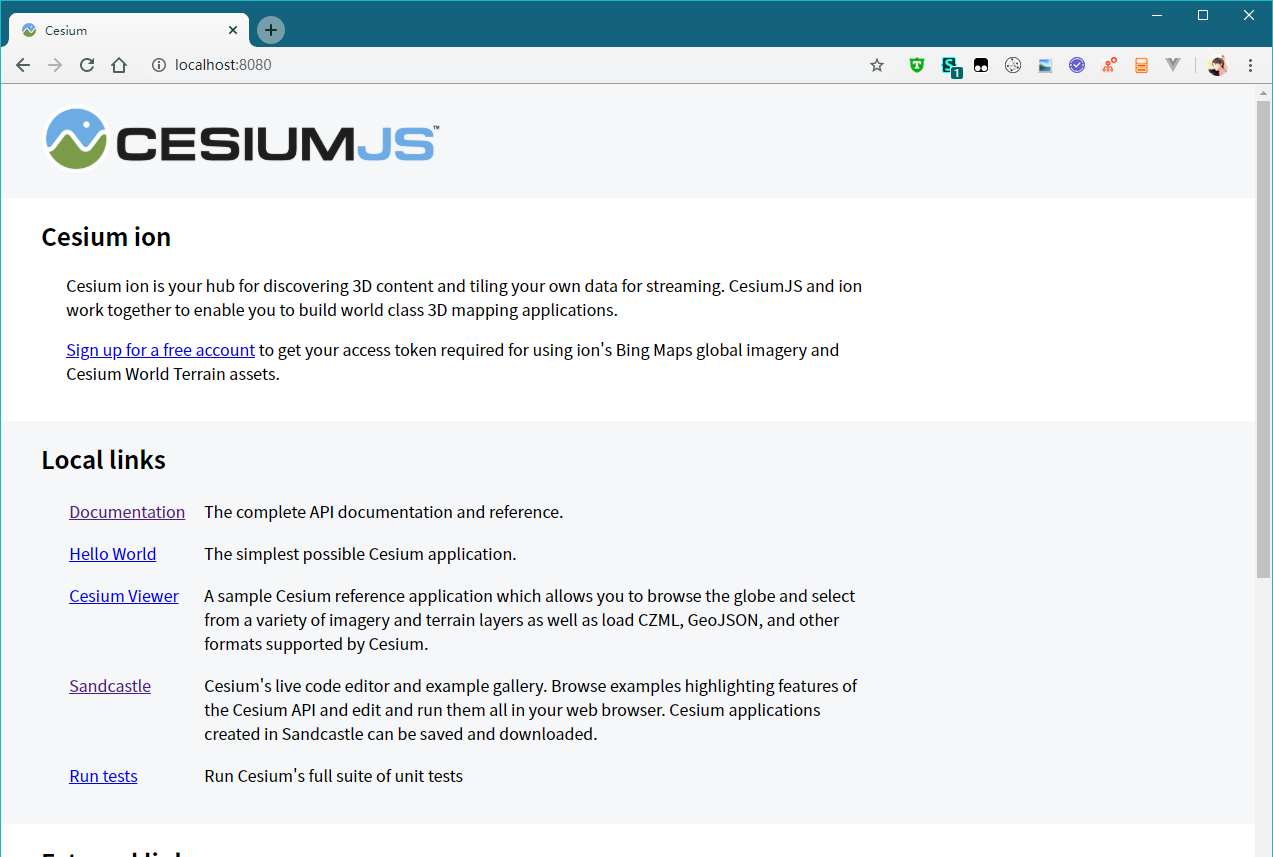Open the Hello World link

click(113, 554)
